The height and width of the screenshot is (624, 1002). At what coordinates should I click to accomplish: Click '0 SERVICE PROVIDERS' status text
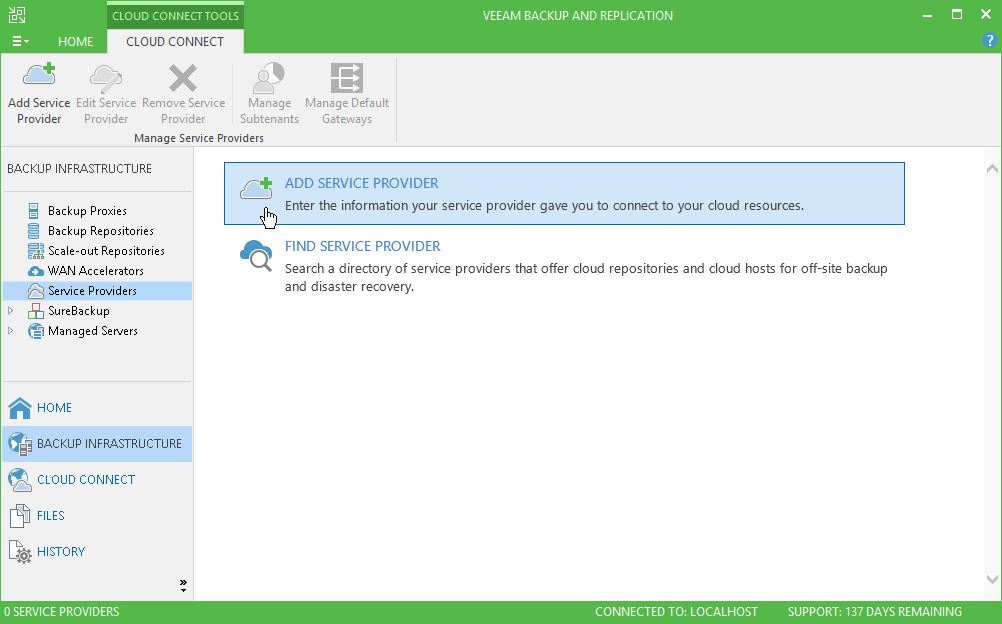pyautogui.click(x=61, y=612)
